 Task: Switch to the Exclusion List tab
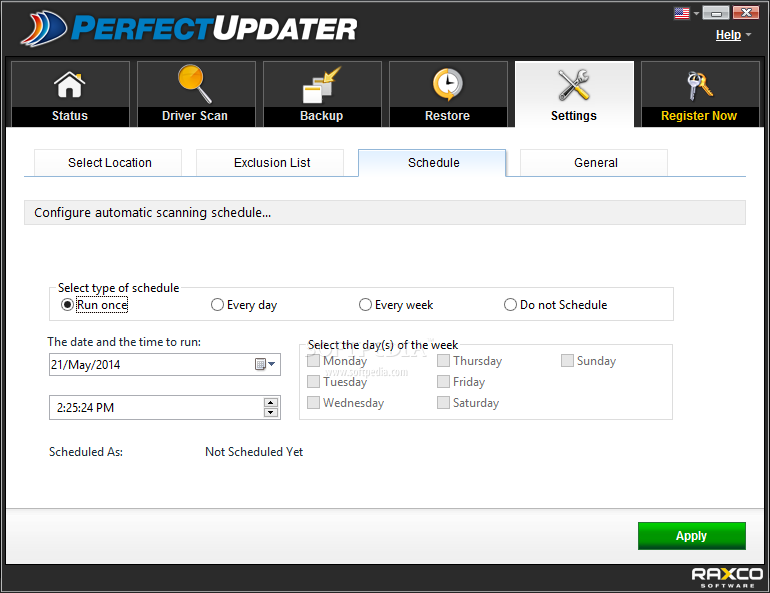coord(270,162)
